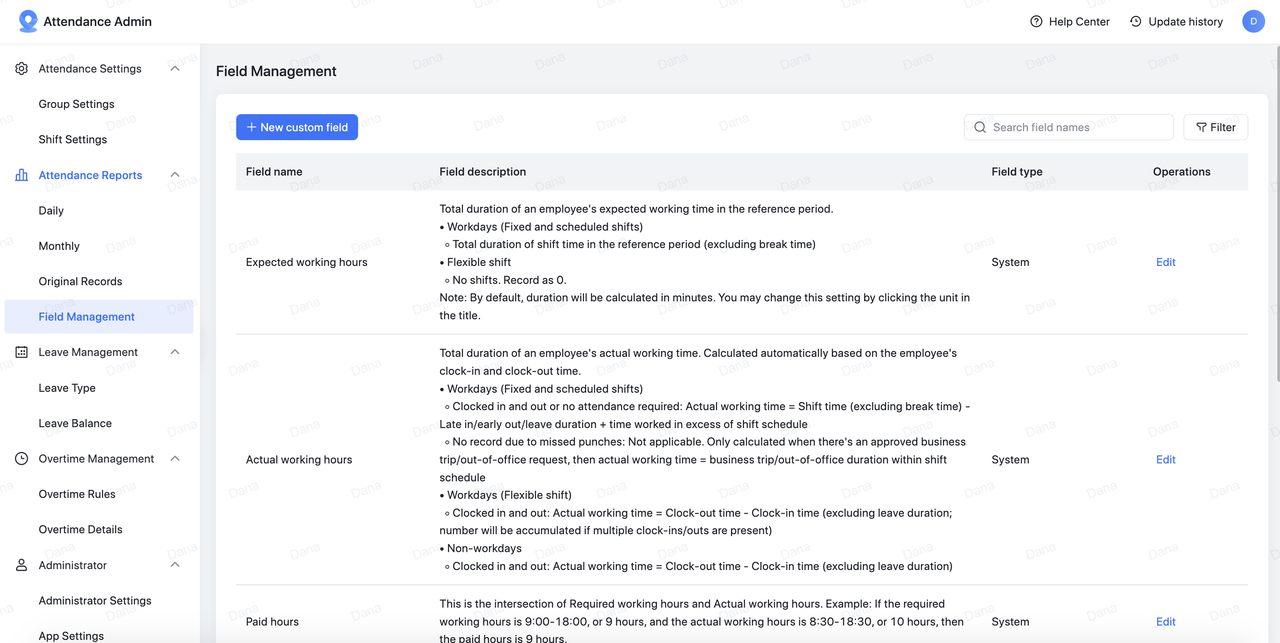Screen dimensions: 1280x643
Task: Click the Attendance Admin logo icon
Action: pyautogui.click(x=28, y=21)
